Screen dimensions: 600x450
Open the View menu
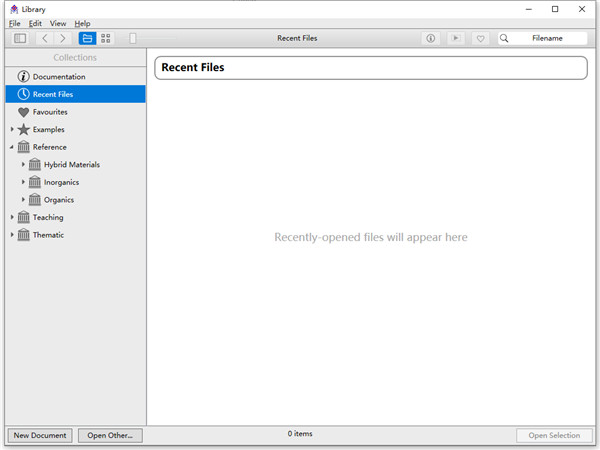pyautogui.click(x=58, y=23)
